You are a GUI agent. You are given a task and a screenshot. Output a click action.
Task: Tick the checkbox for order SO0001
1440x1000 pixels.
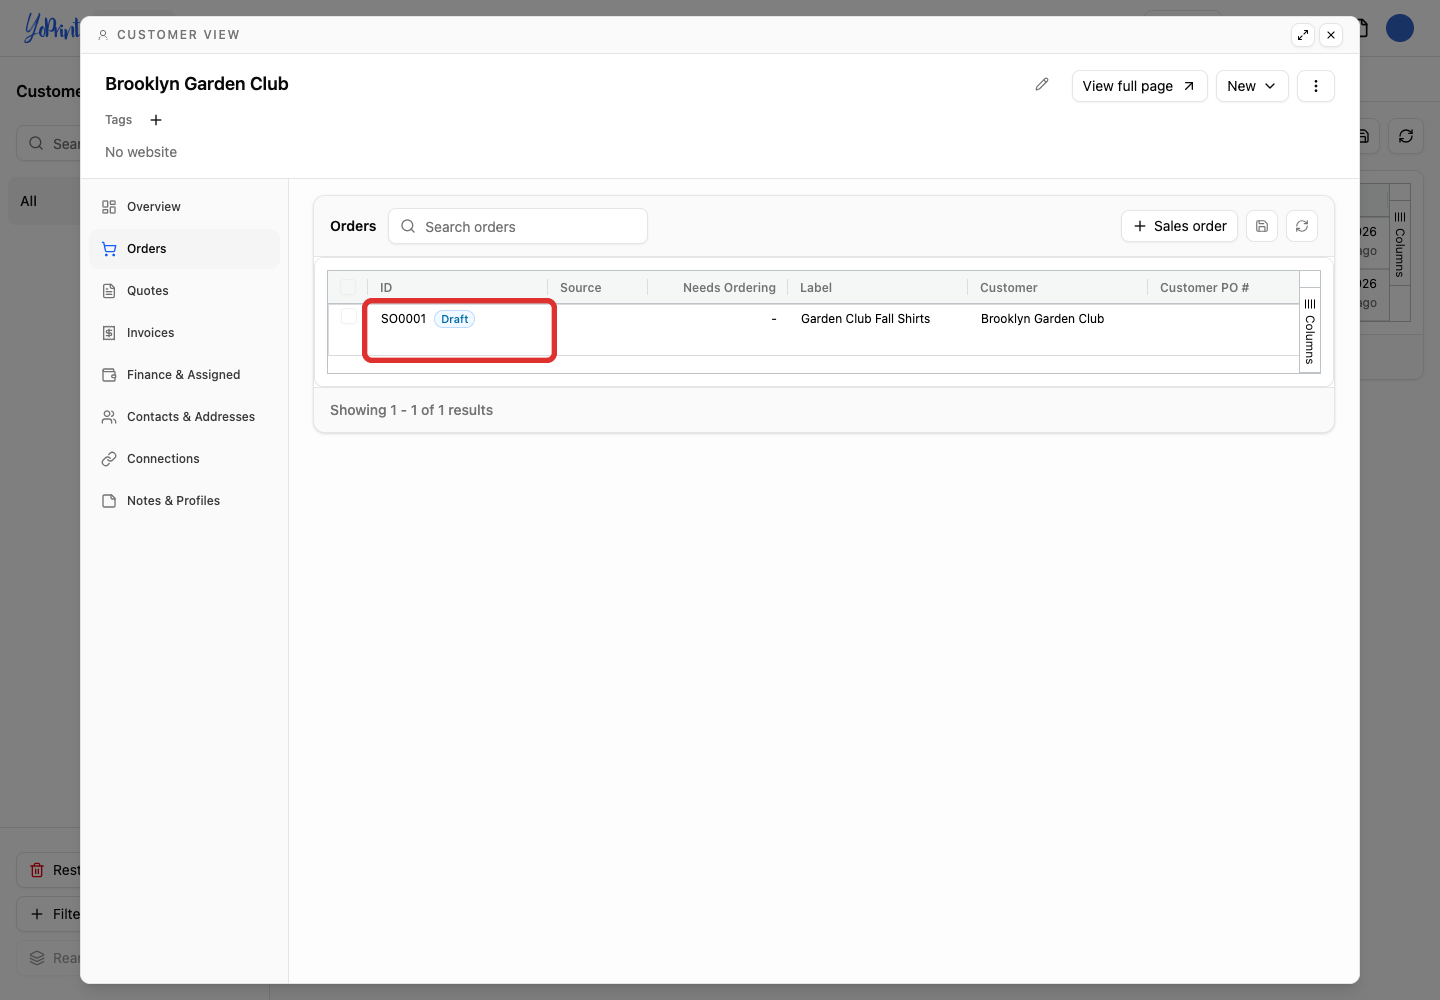[348, 316]
